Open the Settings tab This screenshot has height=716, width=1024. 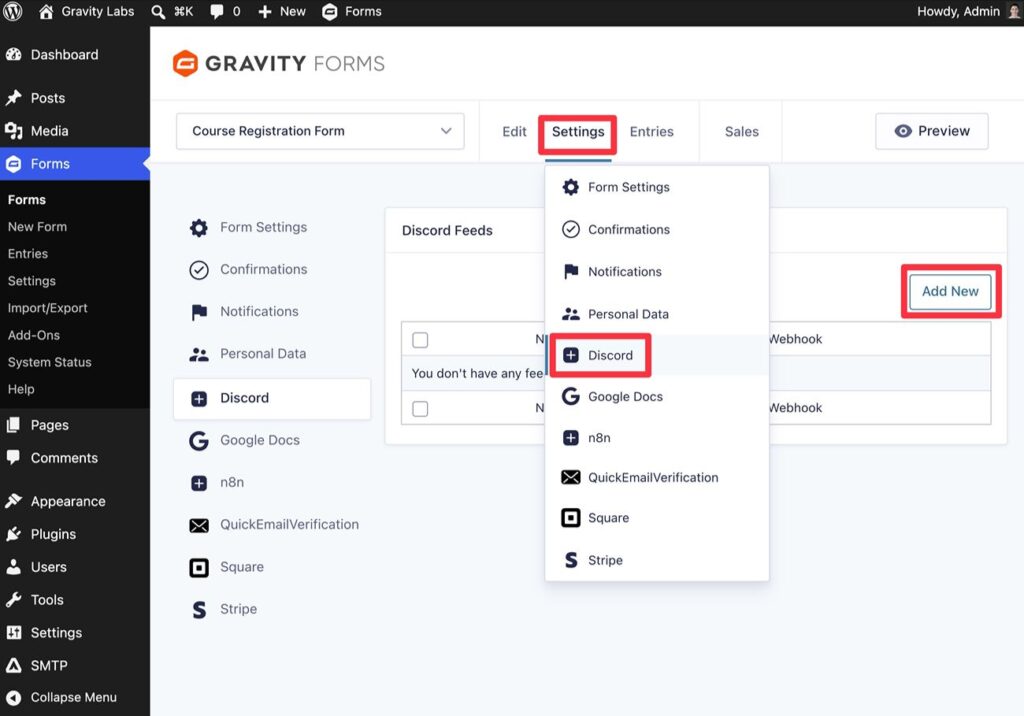click(578, 132)
